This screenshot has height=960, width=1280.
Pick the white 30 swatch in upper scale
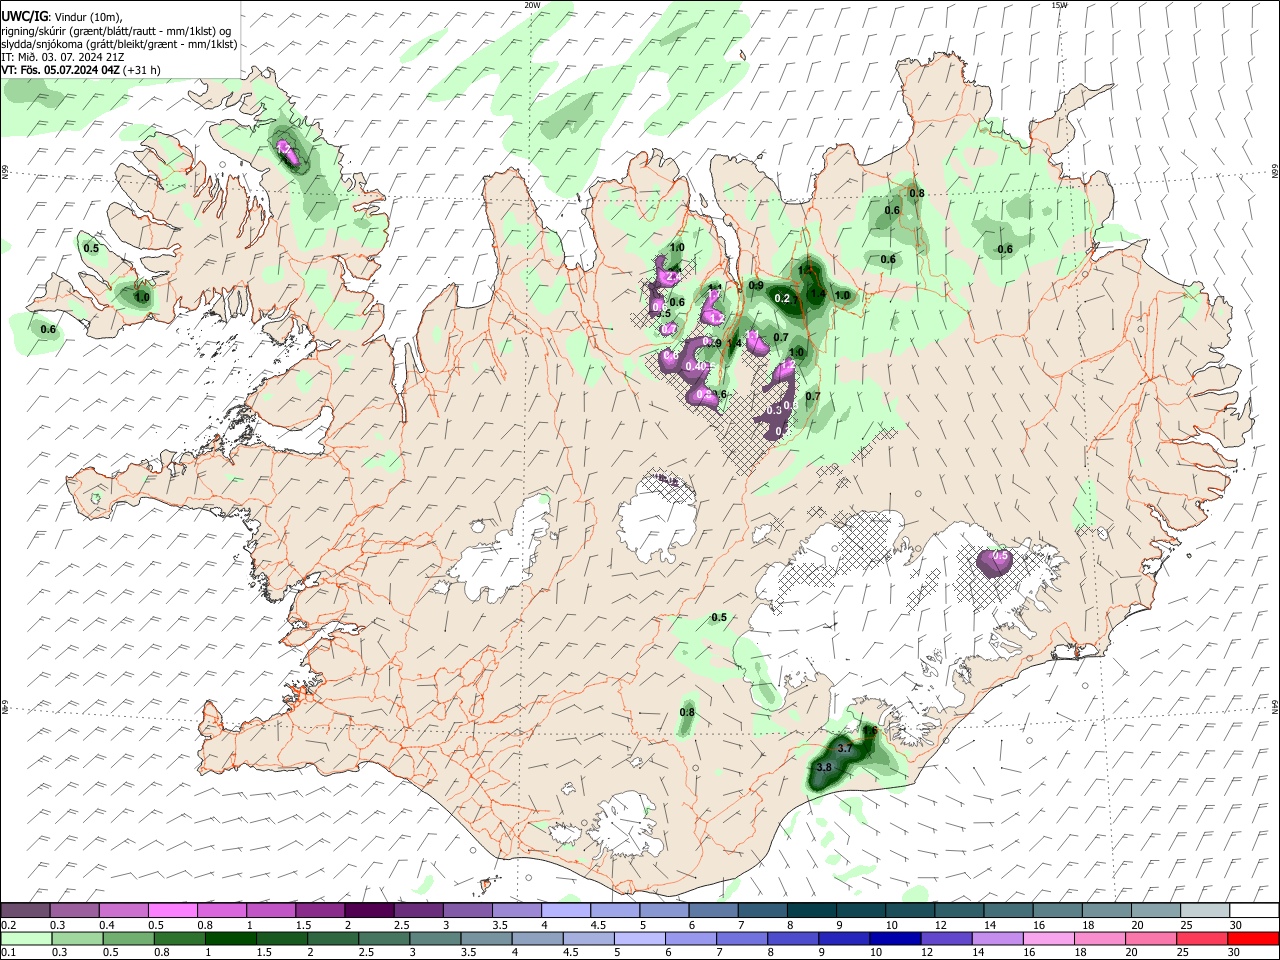click(1253, 910)
